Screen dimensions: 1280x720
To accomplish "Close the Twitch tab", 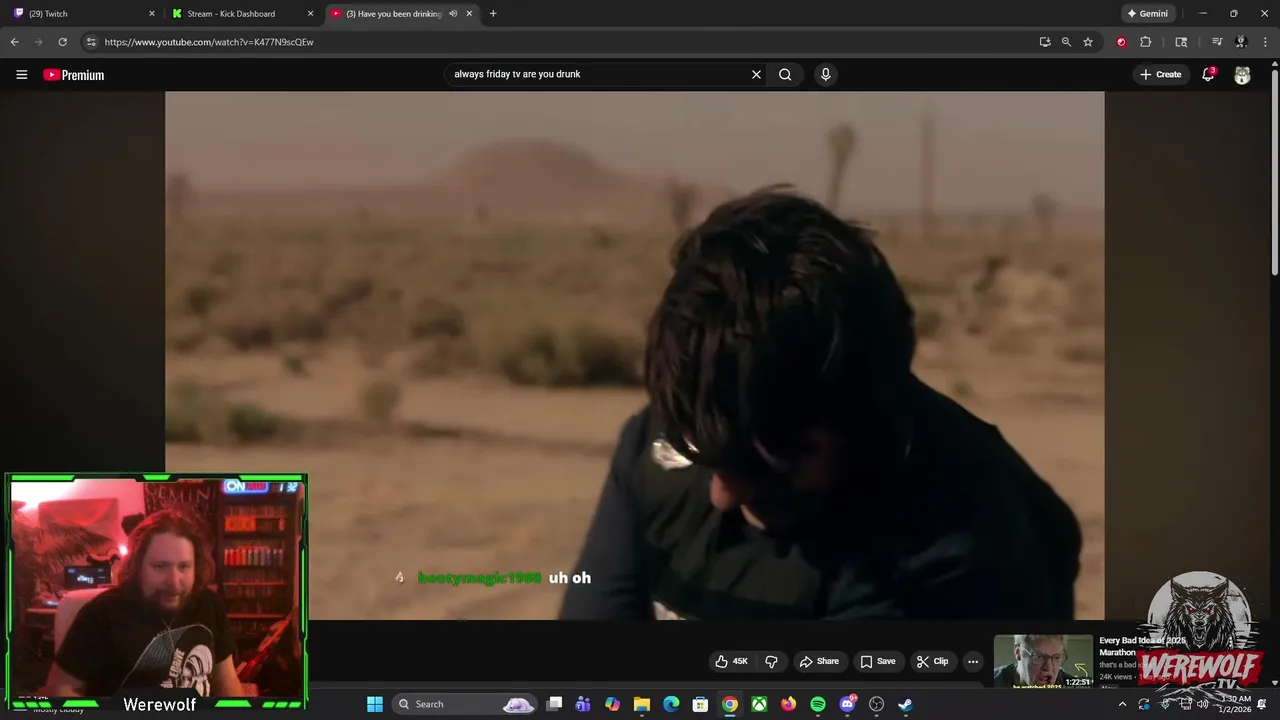I will point(152,14).
